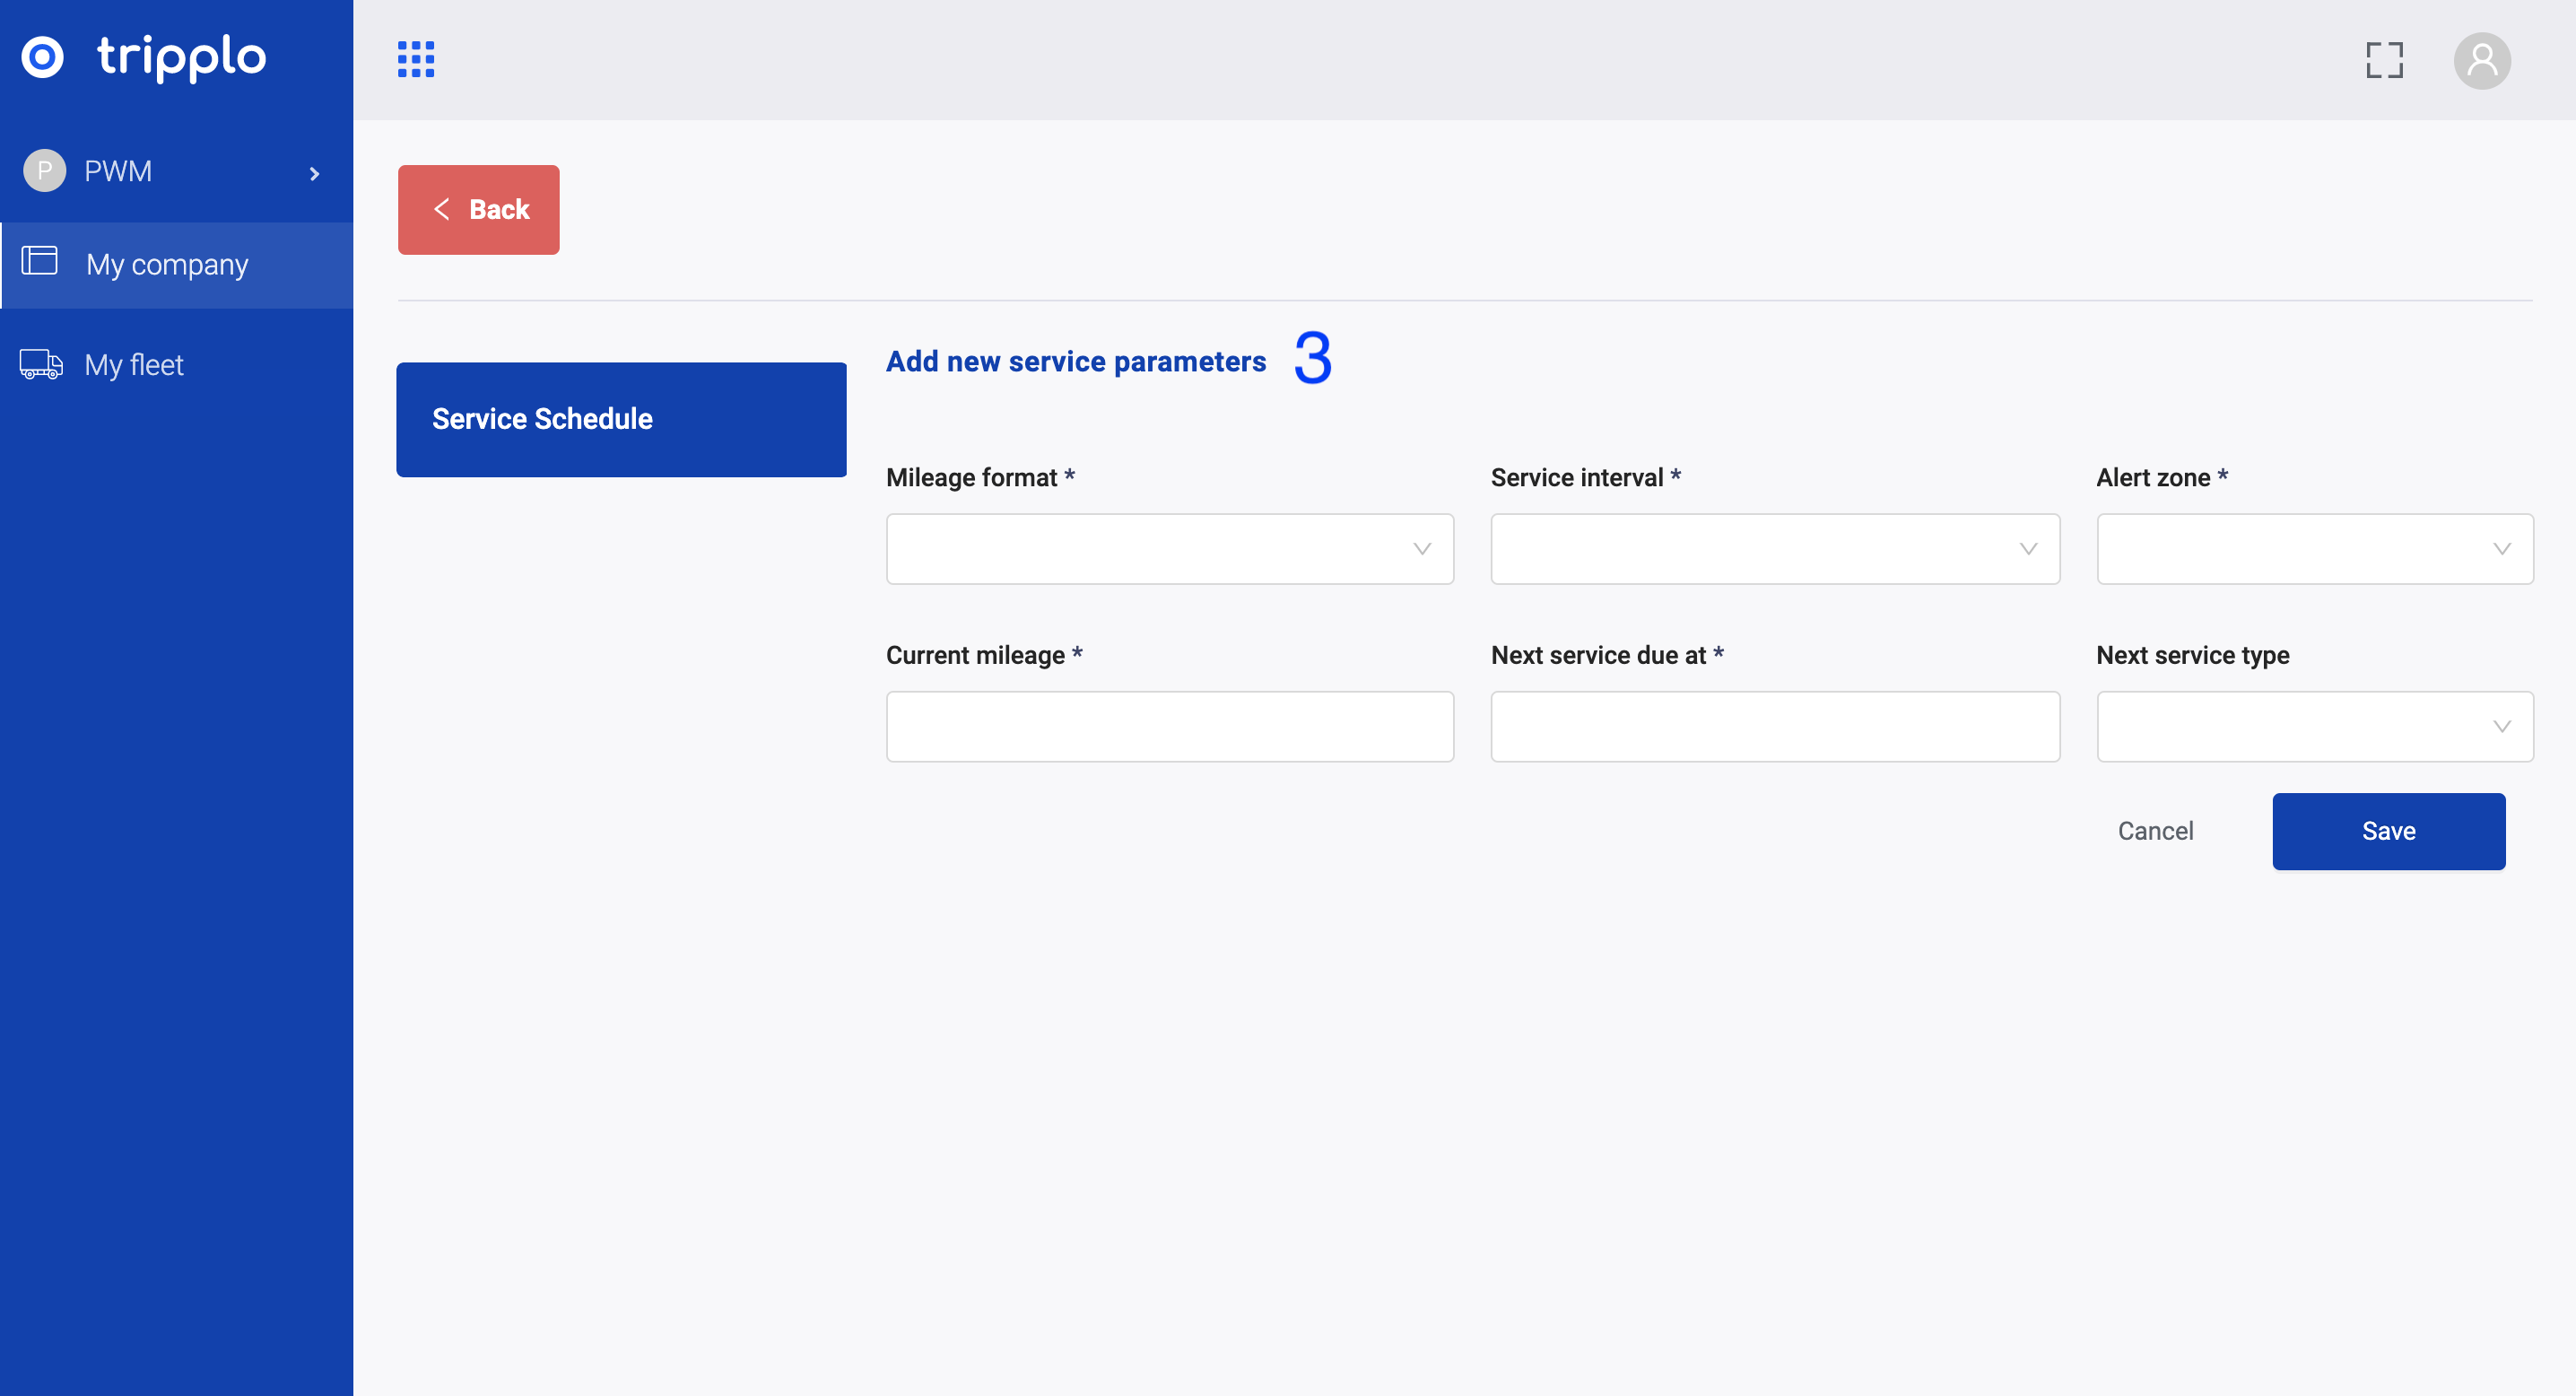Expand the PWM organization chevron
This screenshot has height=1396, width=2576.
pyautogui.click(x=314, y=174)
